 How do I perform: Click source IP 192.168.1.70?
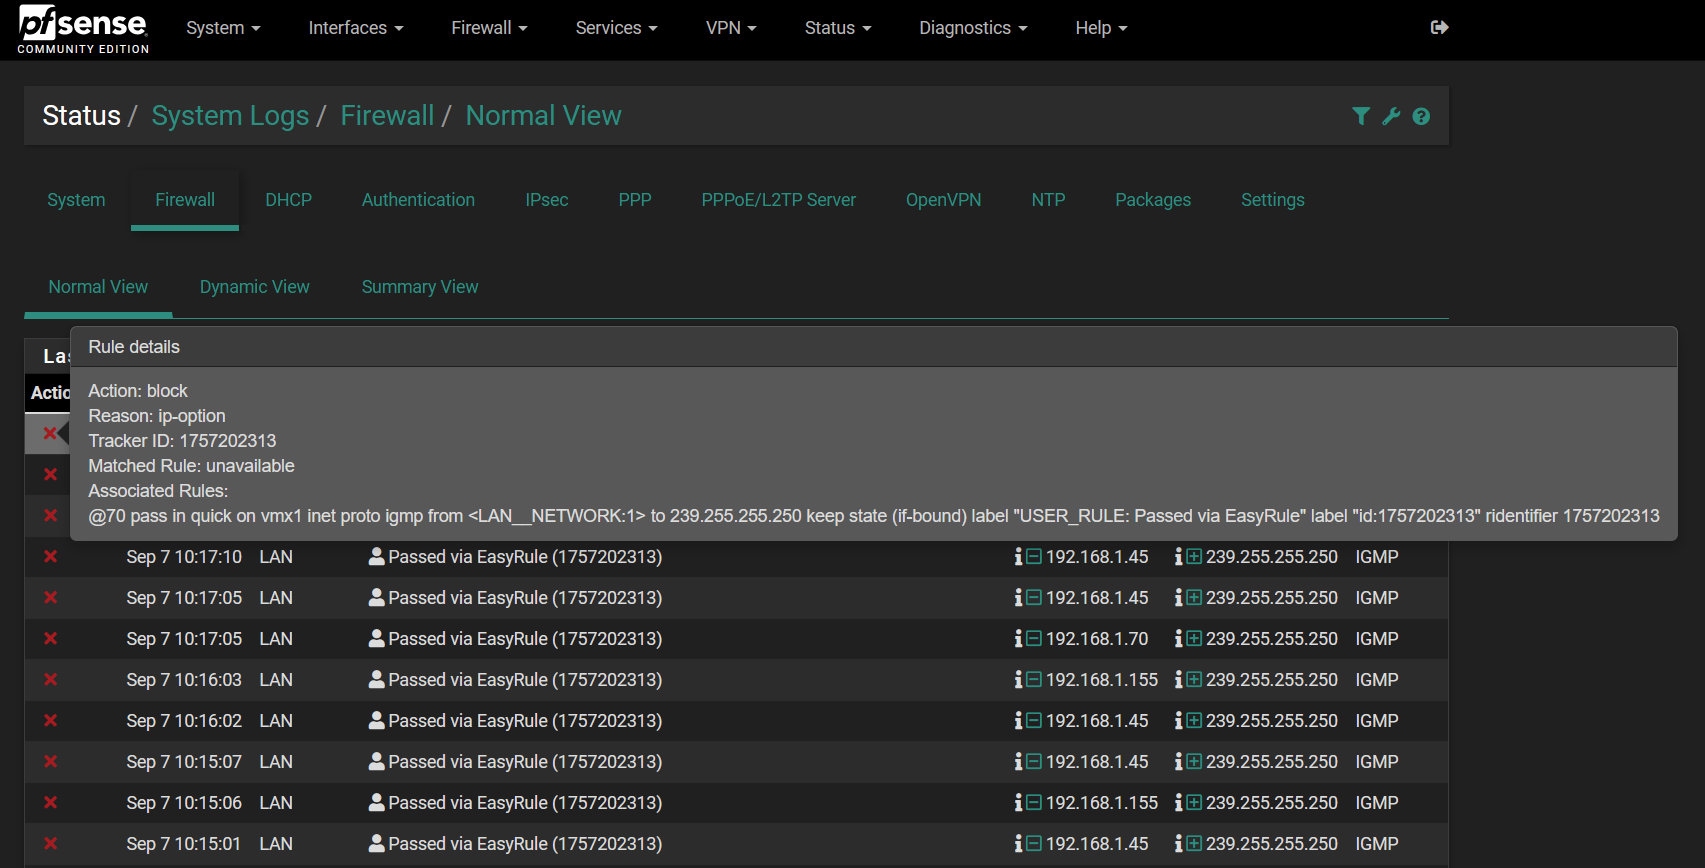point(1097,638)
